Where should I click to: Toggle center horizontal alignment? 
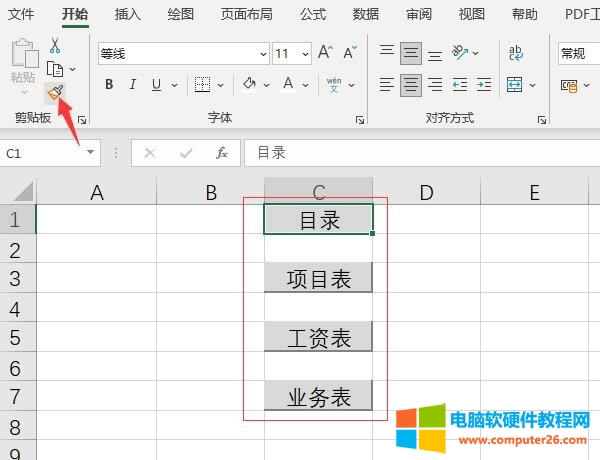[x=410, y=85]
